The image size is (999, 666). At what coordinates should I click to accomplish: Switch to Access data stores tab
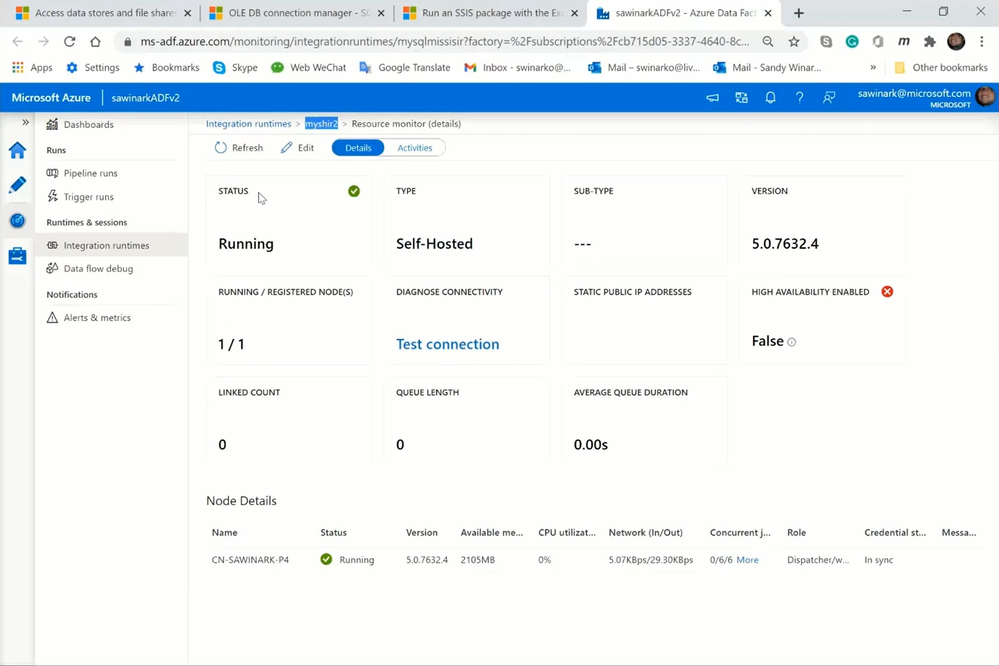(103, 13)
